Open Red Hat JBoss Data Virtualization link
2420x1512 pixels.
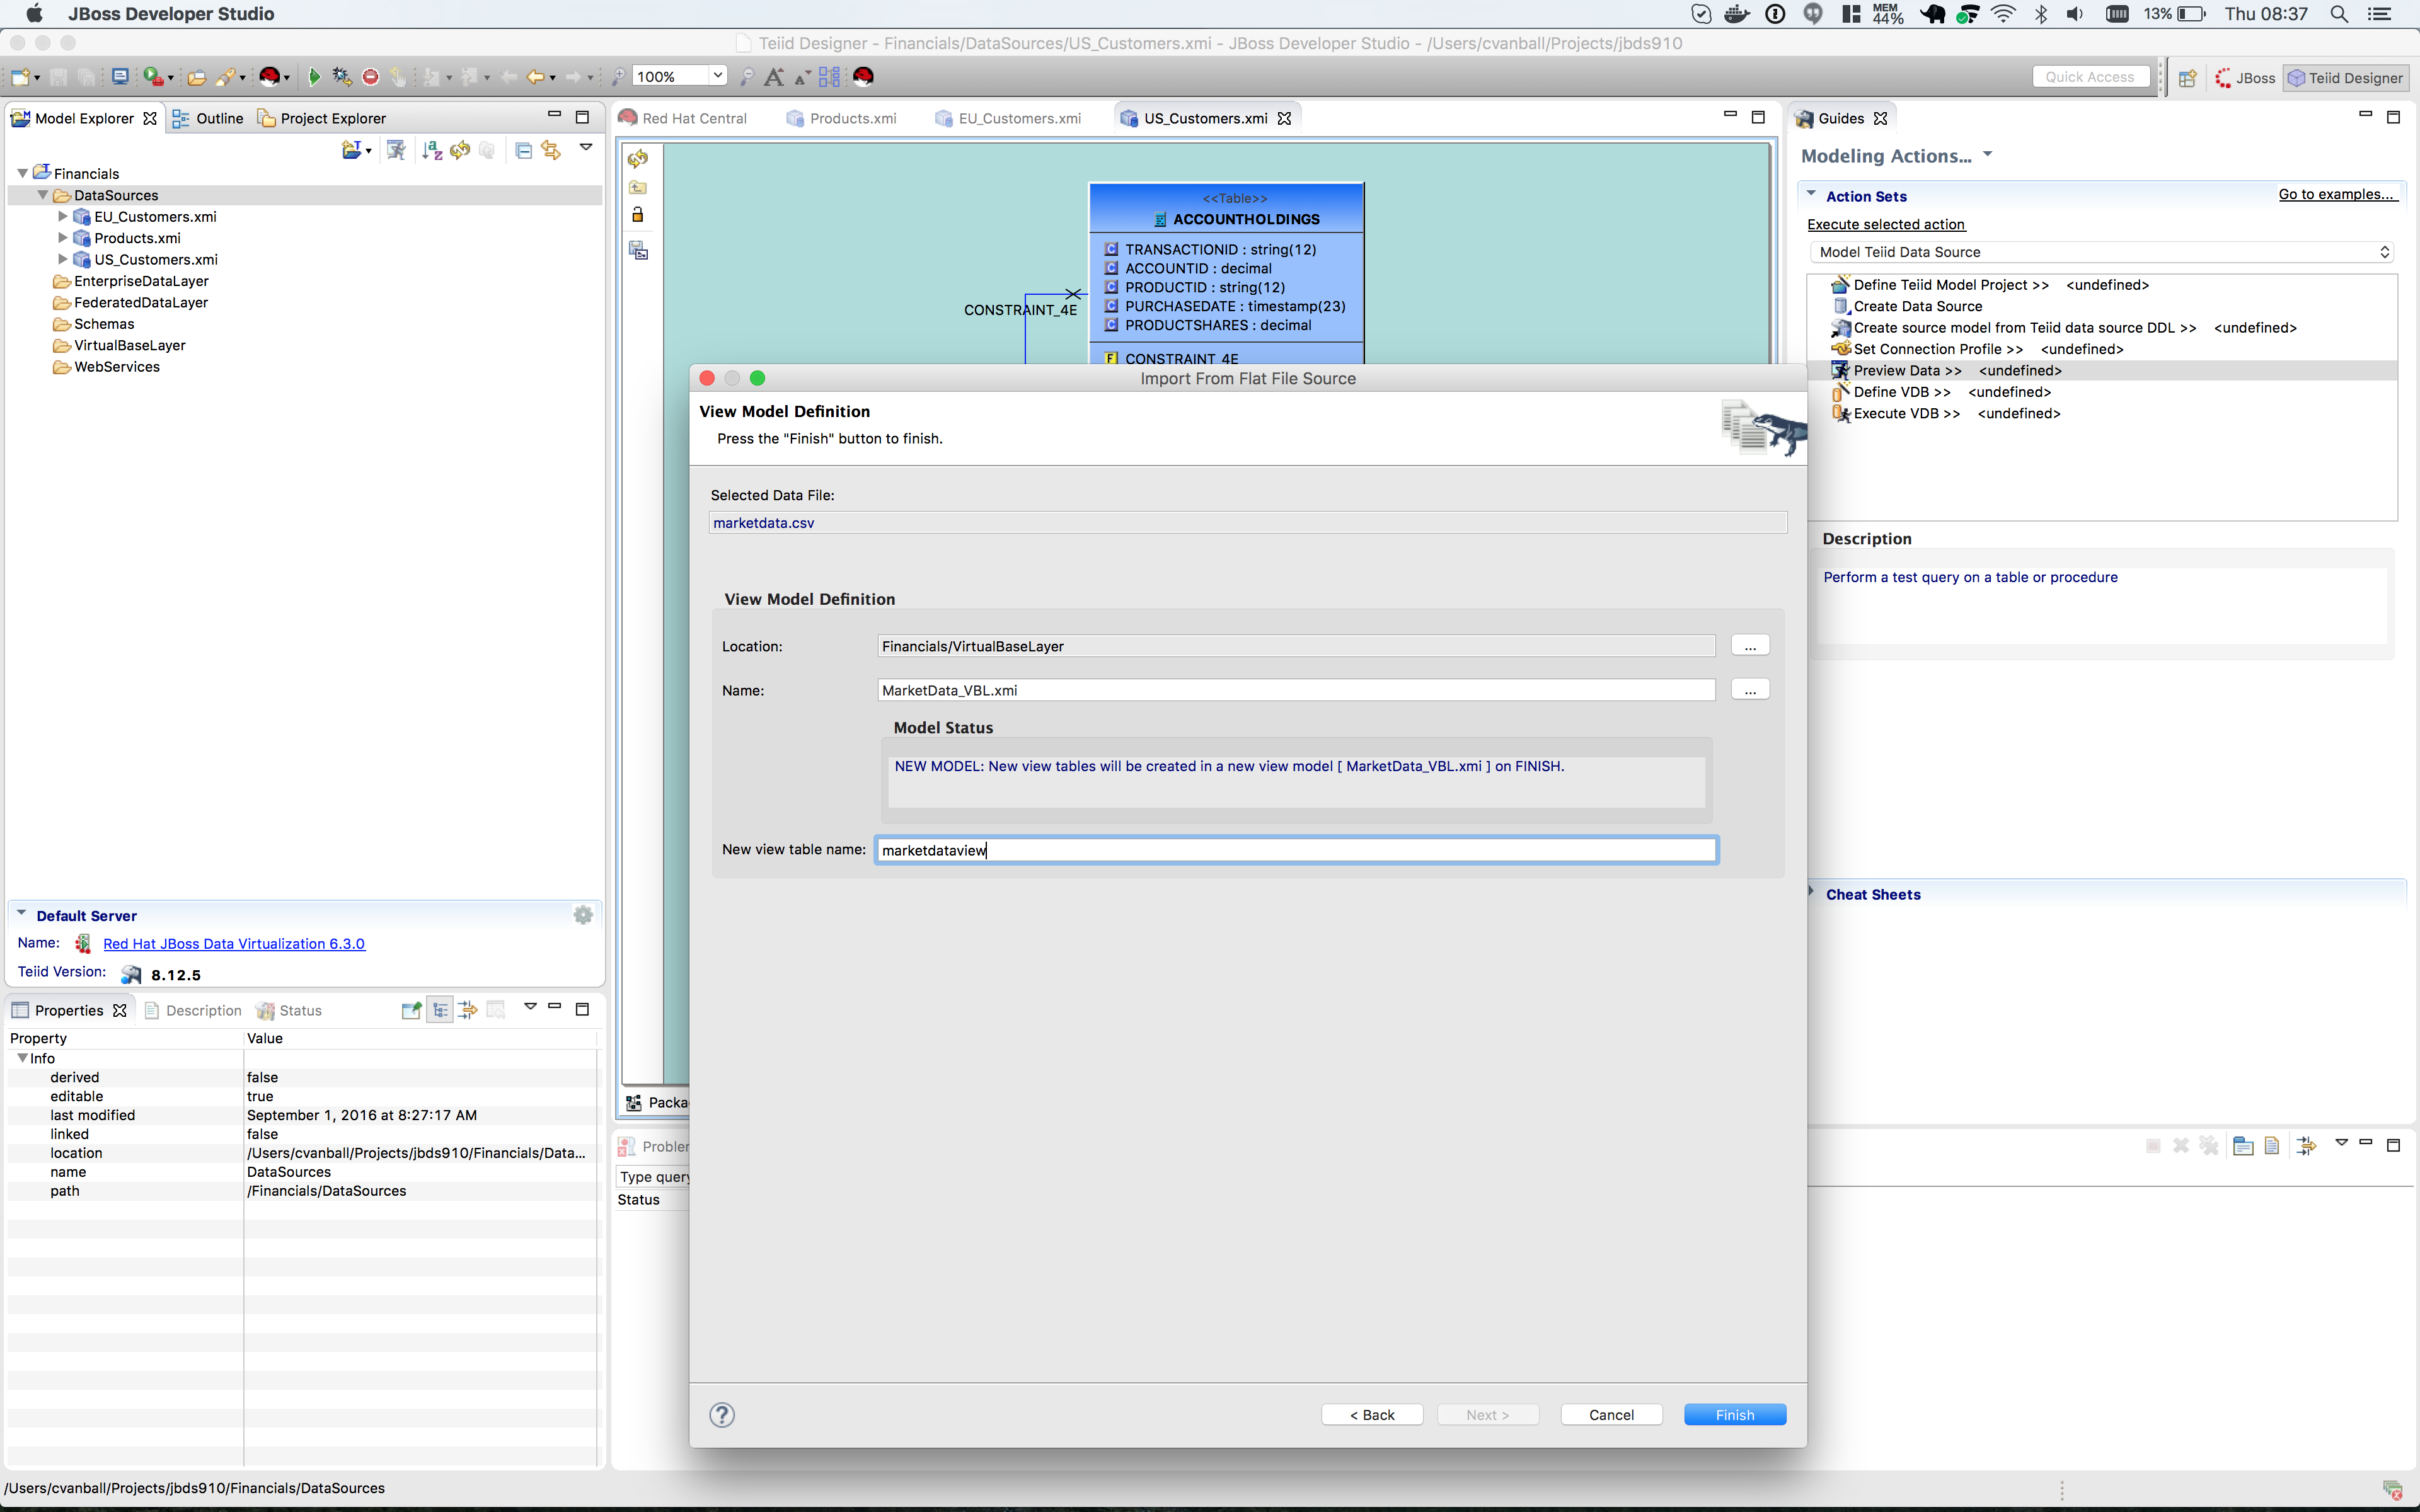[x=234, y=943]
